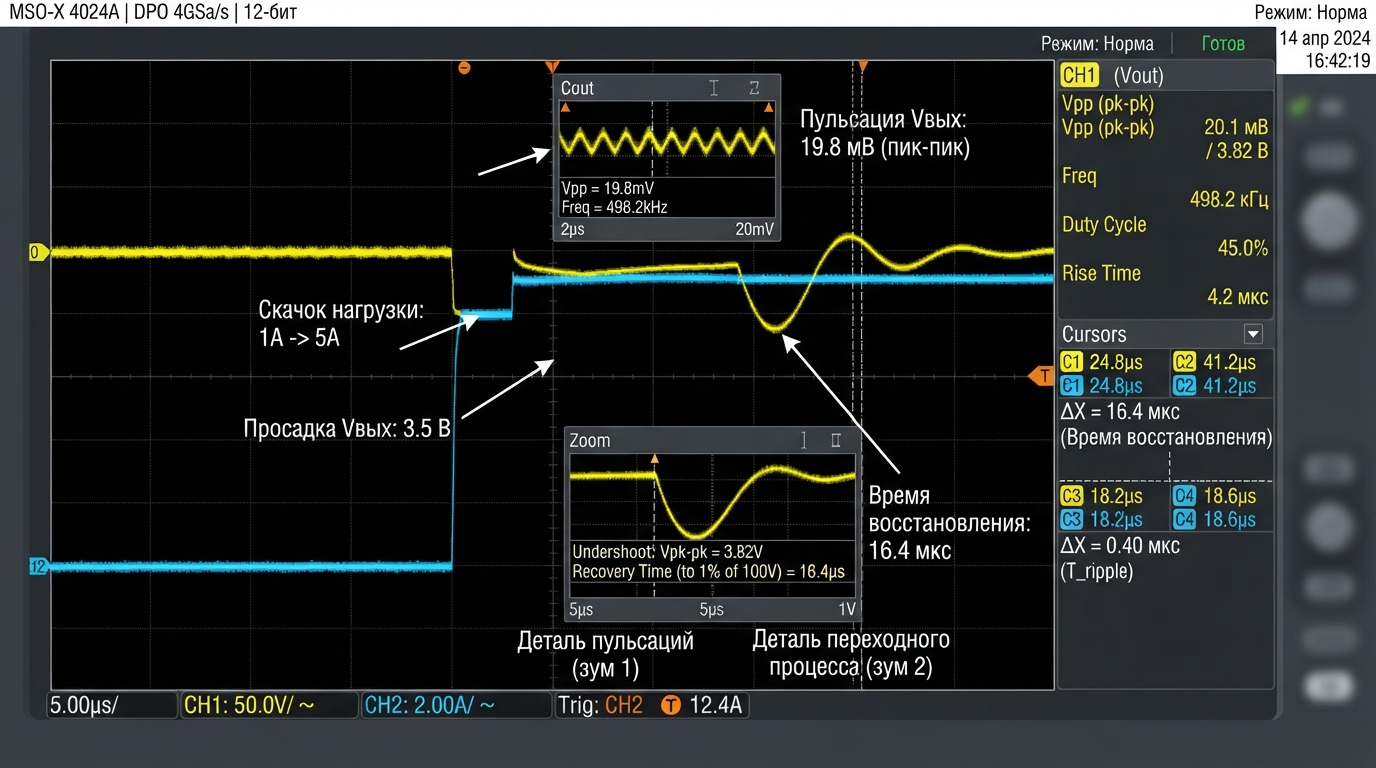1376x768 pixels.
Task: Click the Cout window title
Action: point(577,88)
